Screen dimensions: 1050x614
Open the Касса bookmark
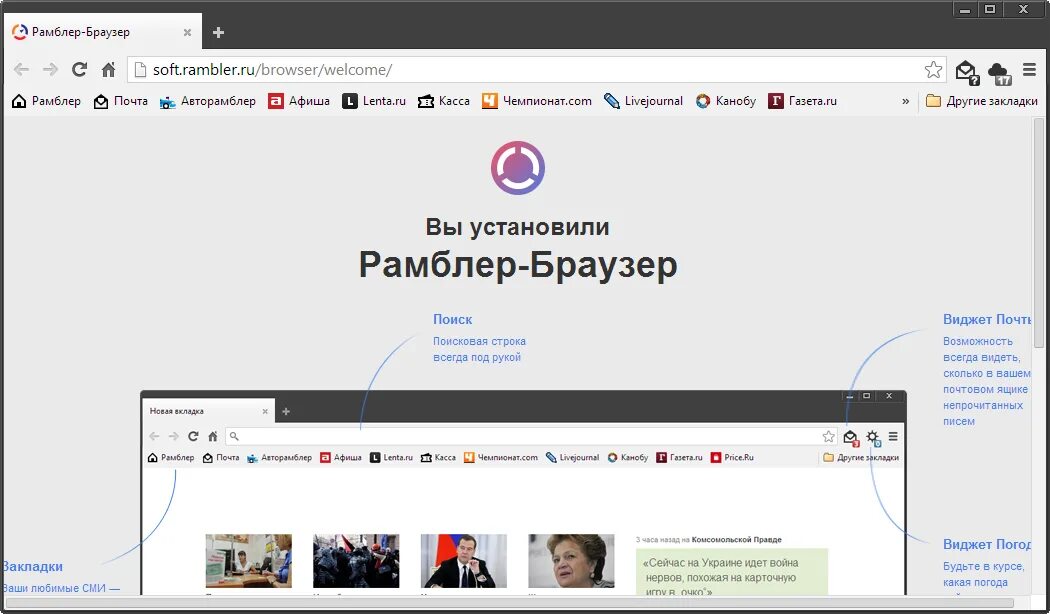tap(444, 101)
